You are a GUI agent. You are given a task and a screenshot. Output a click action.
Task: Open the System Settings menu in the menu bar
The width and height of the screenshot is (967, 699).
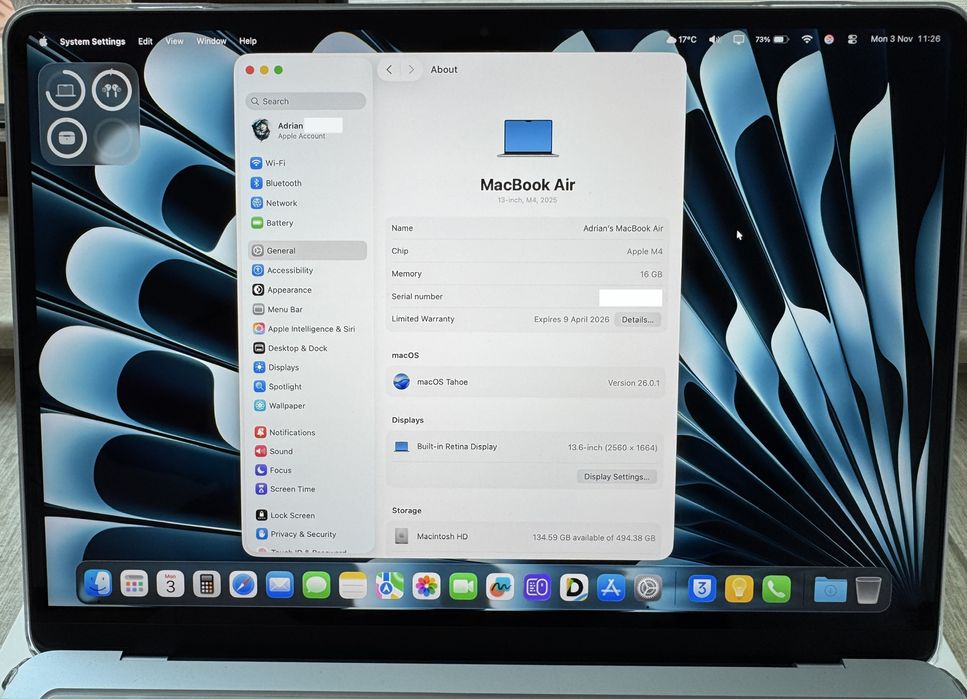point(93,41)
